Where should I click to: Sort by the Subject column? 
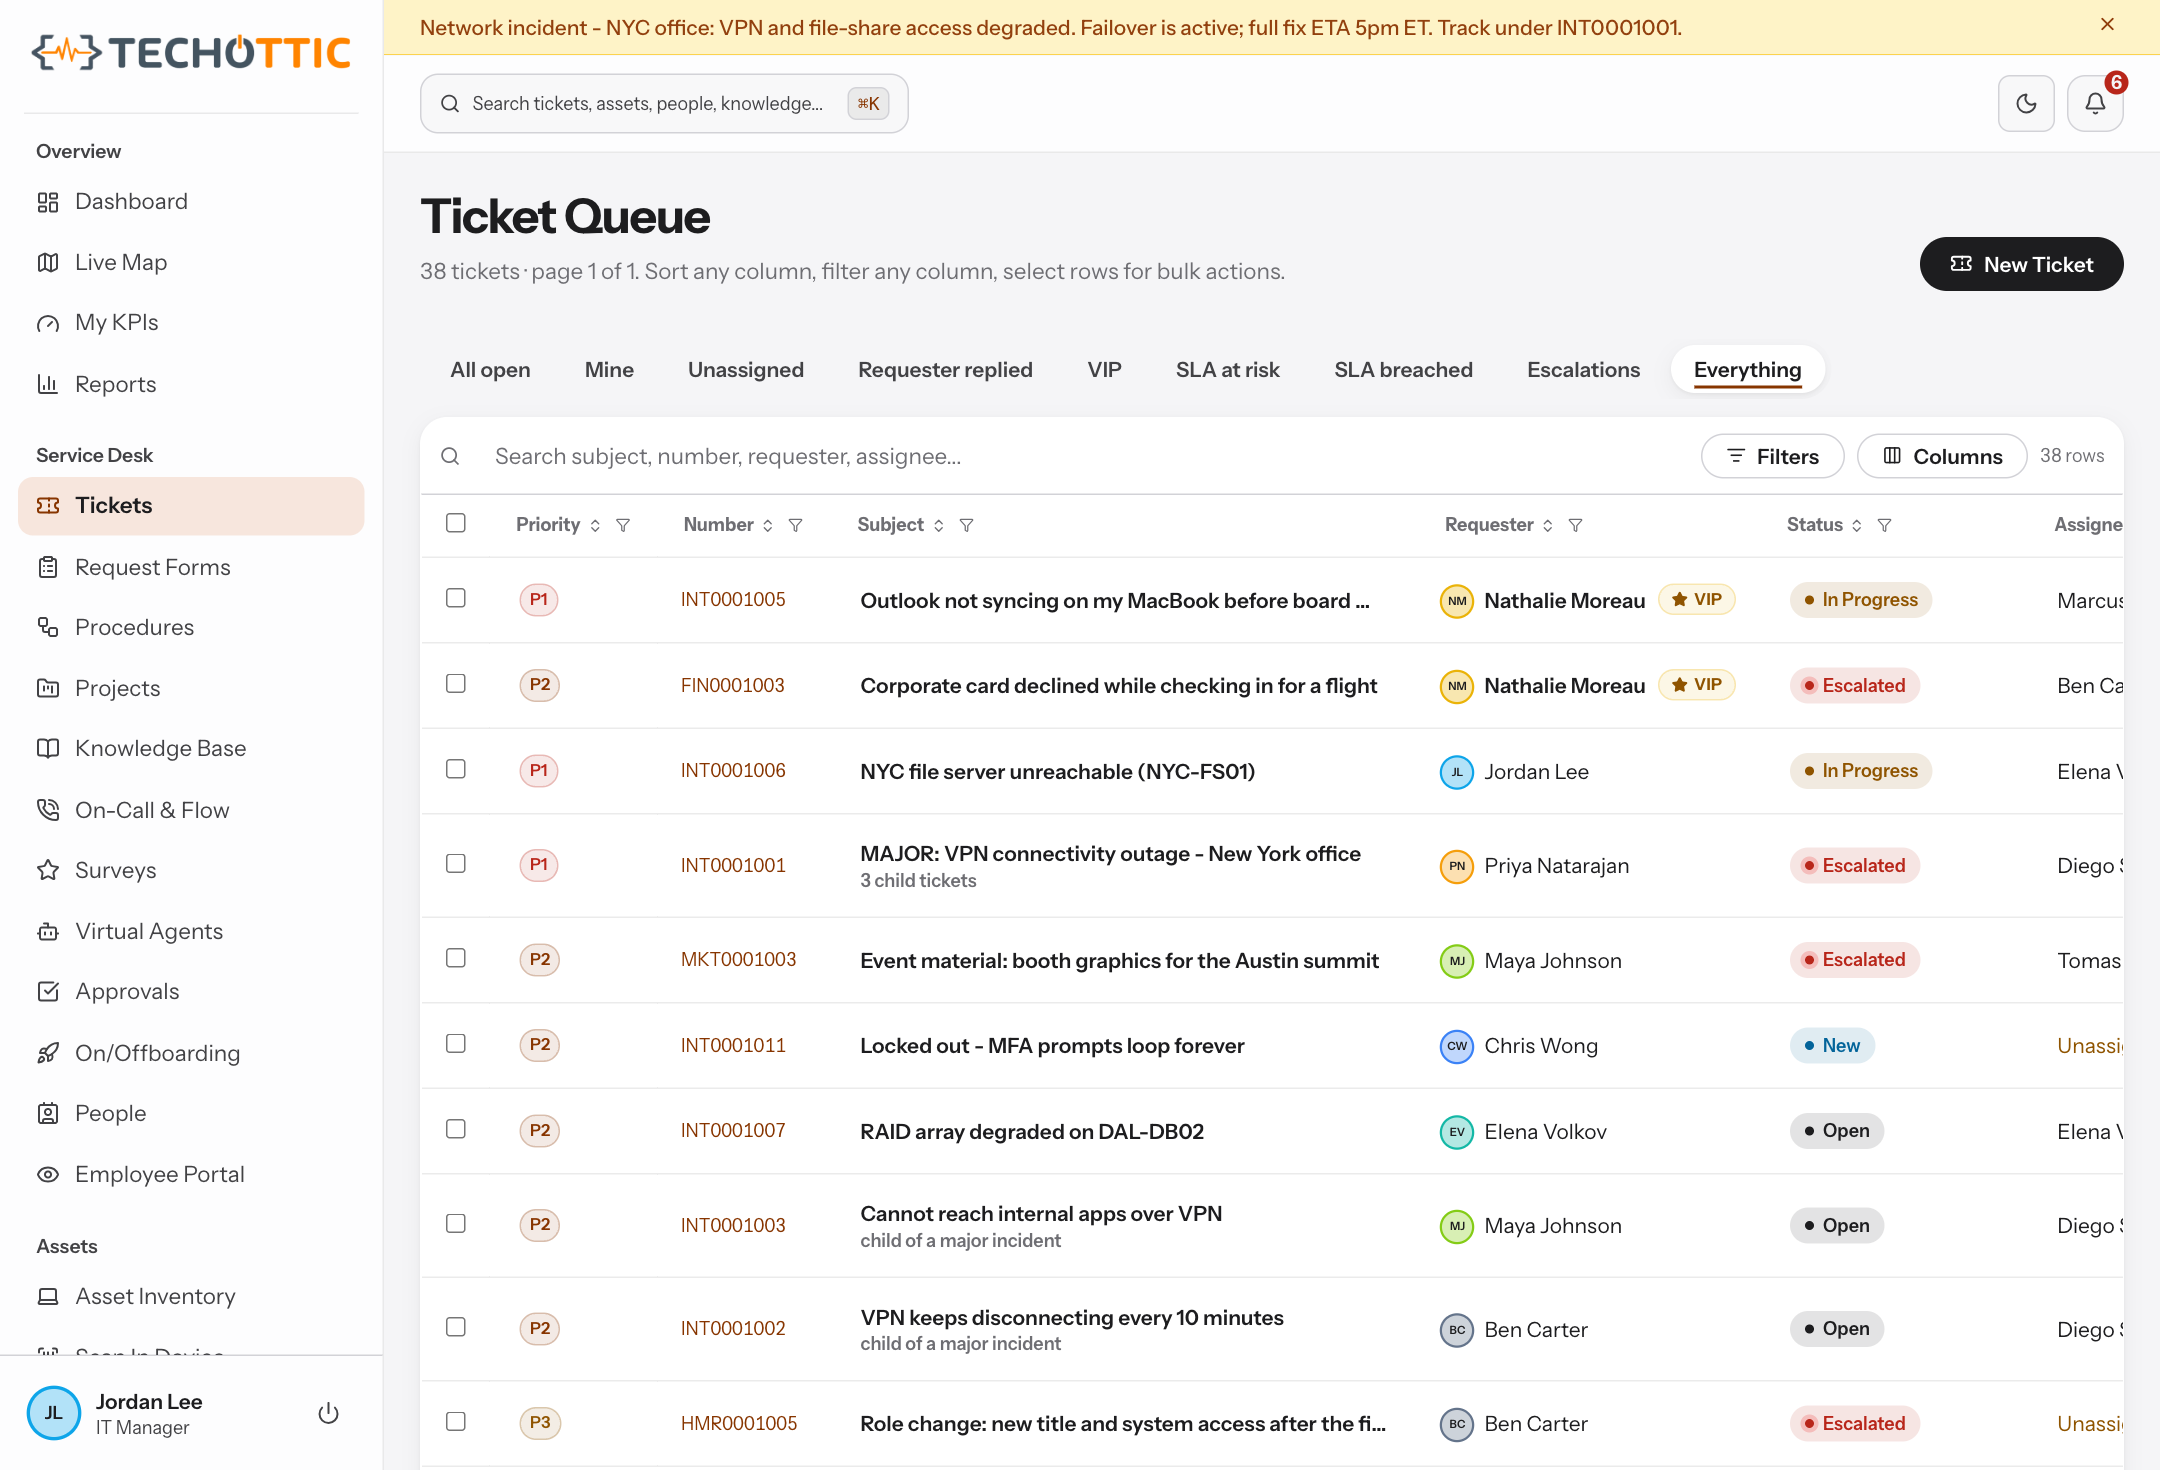coord(900,525)
